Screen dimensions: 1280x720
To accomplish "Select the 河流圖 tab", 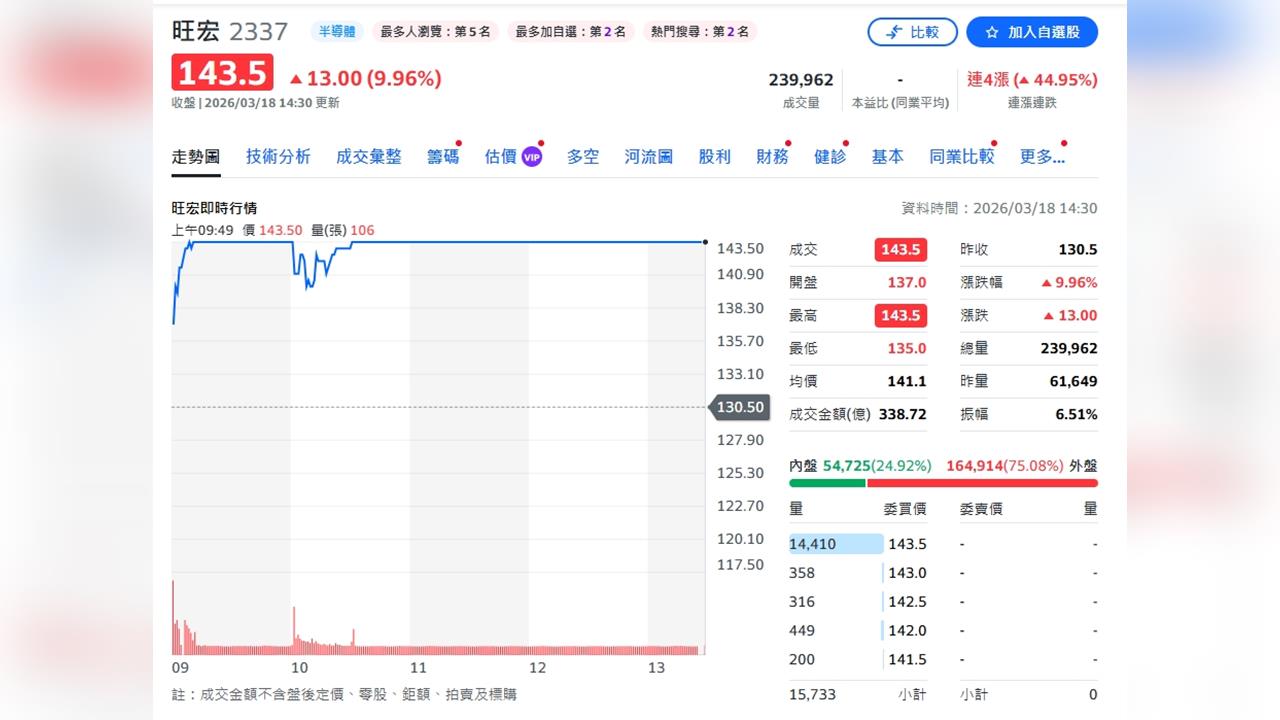I will (647, 156).
